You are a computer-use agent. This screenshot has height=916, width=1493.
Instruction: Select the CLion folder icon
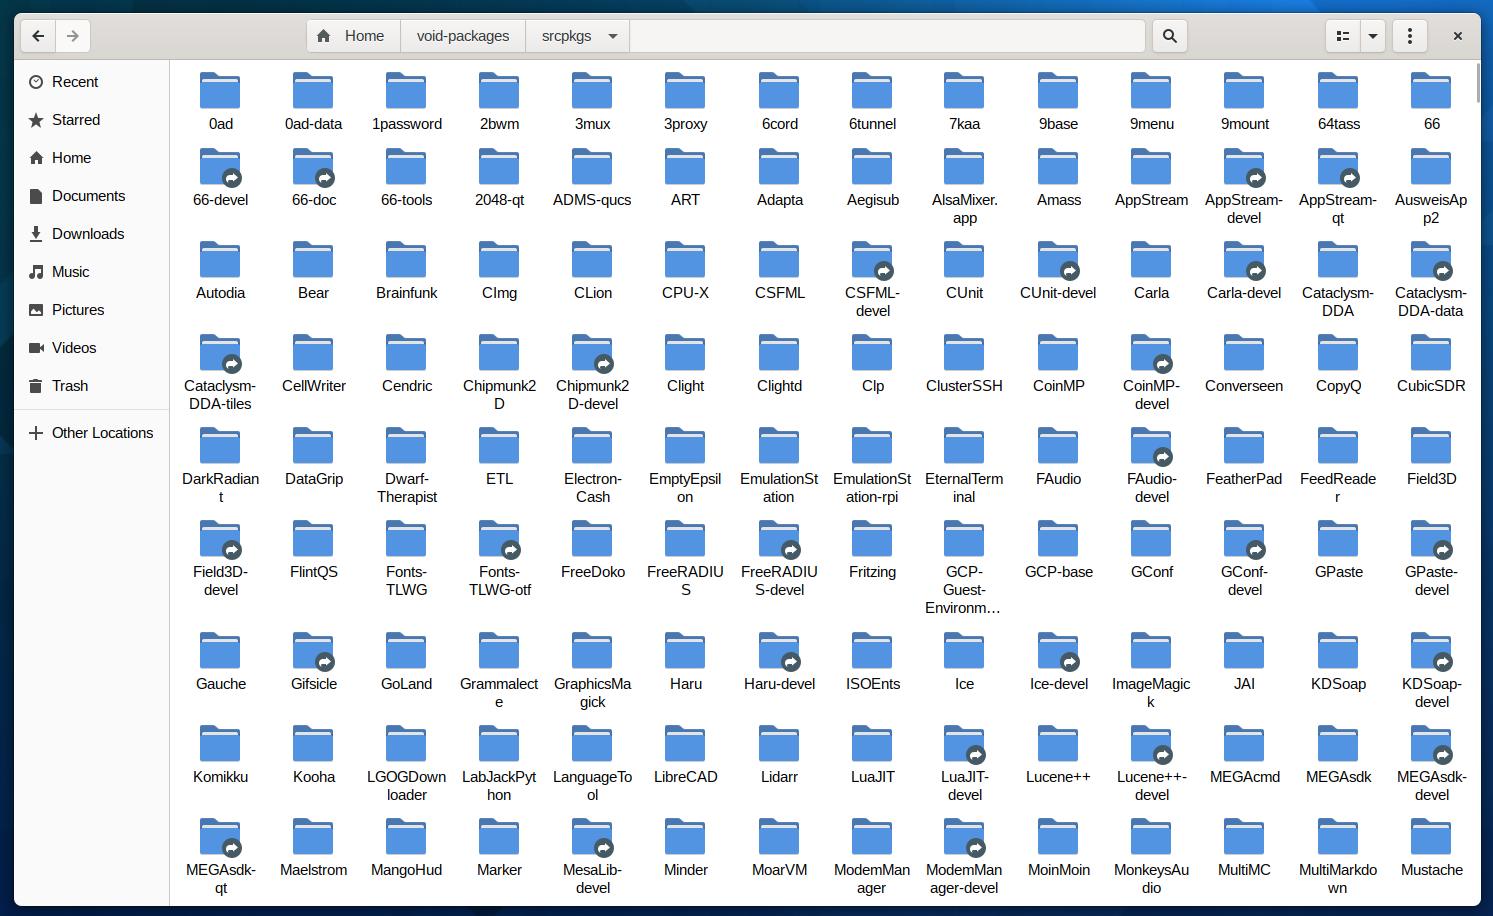592,259
